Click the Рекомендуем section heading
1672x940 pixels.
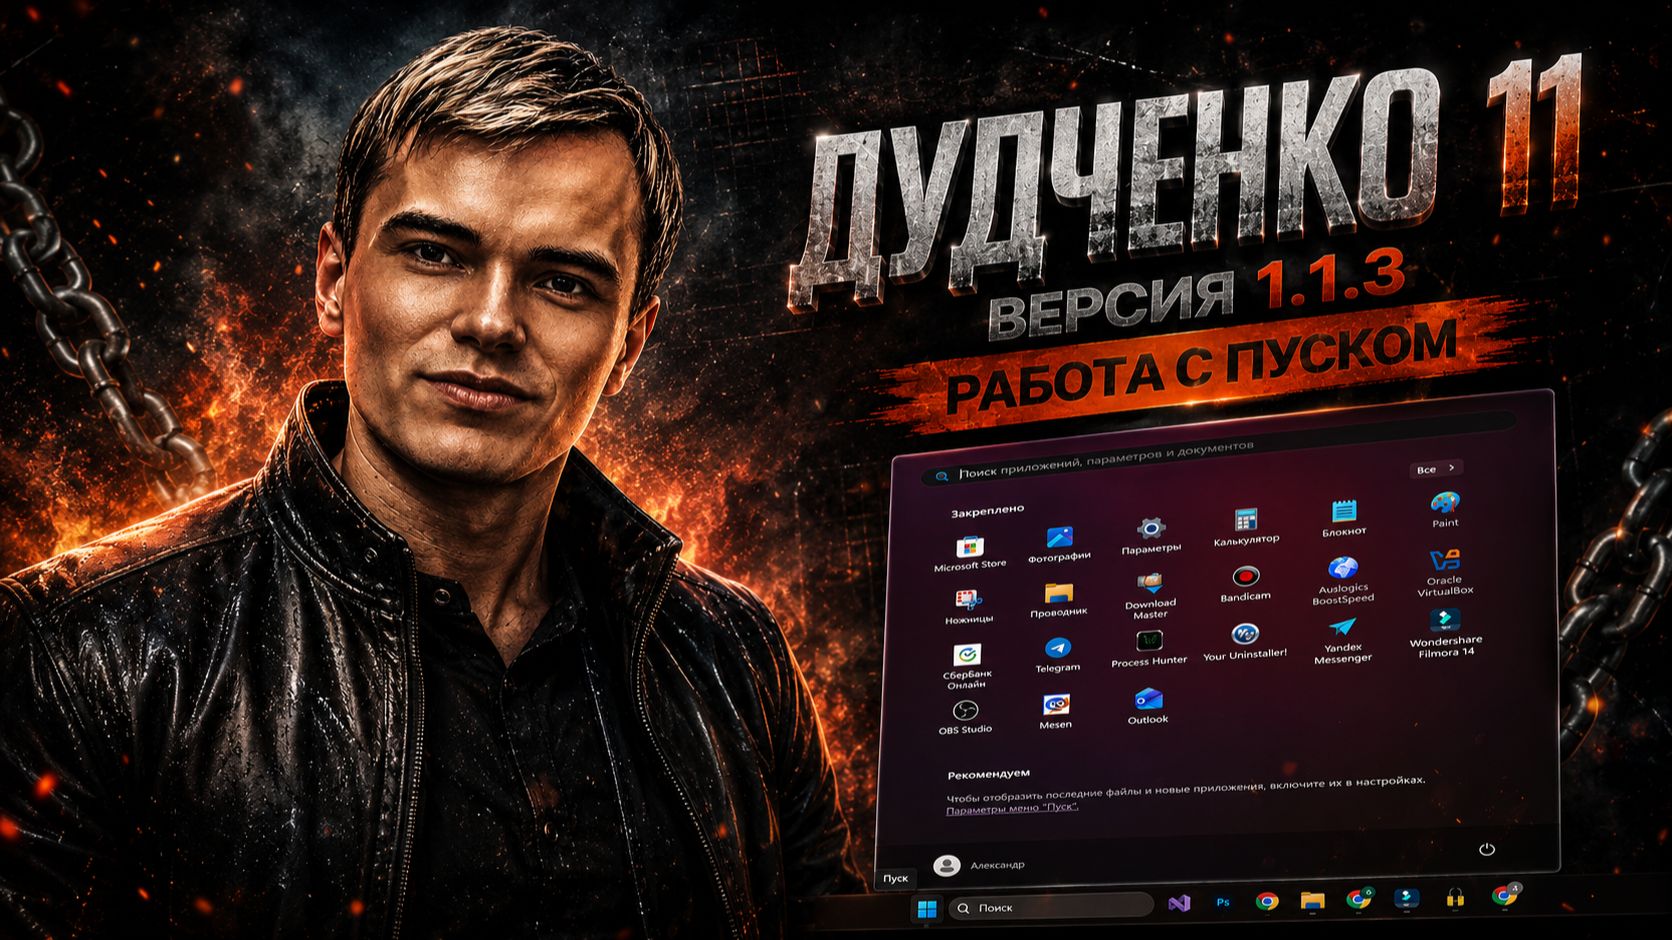[x=988, y=774]
